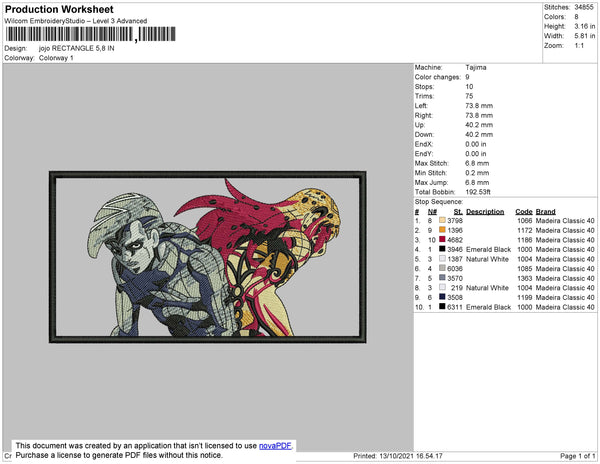
Task: Click the Up value 40.2 mm
Action: 479,125
